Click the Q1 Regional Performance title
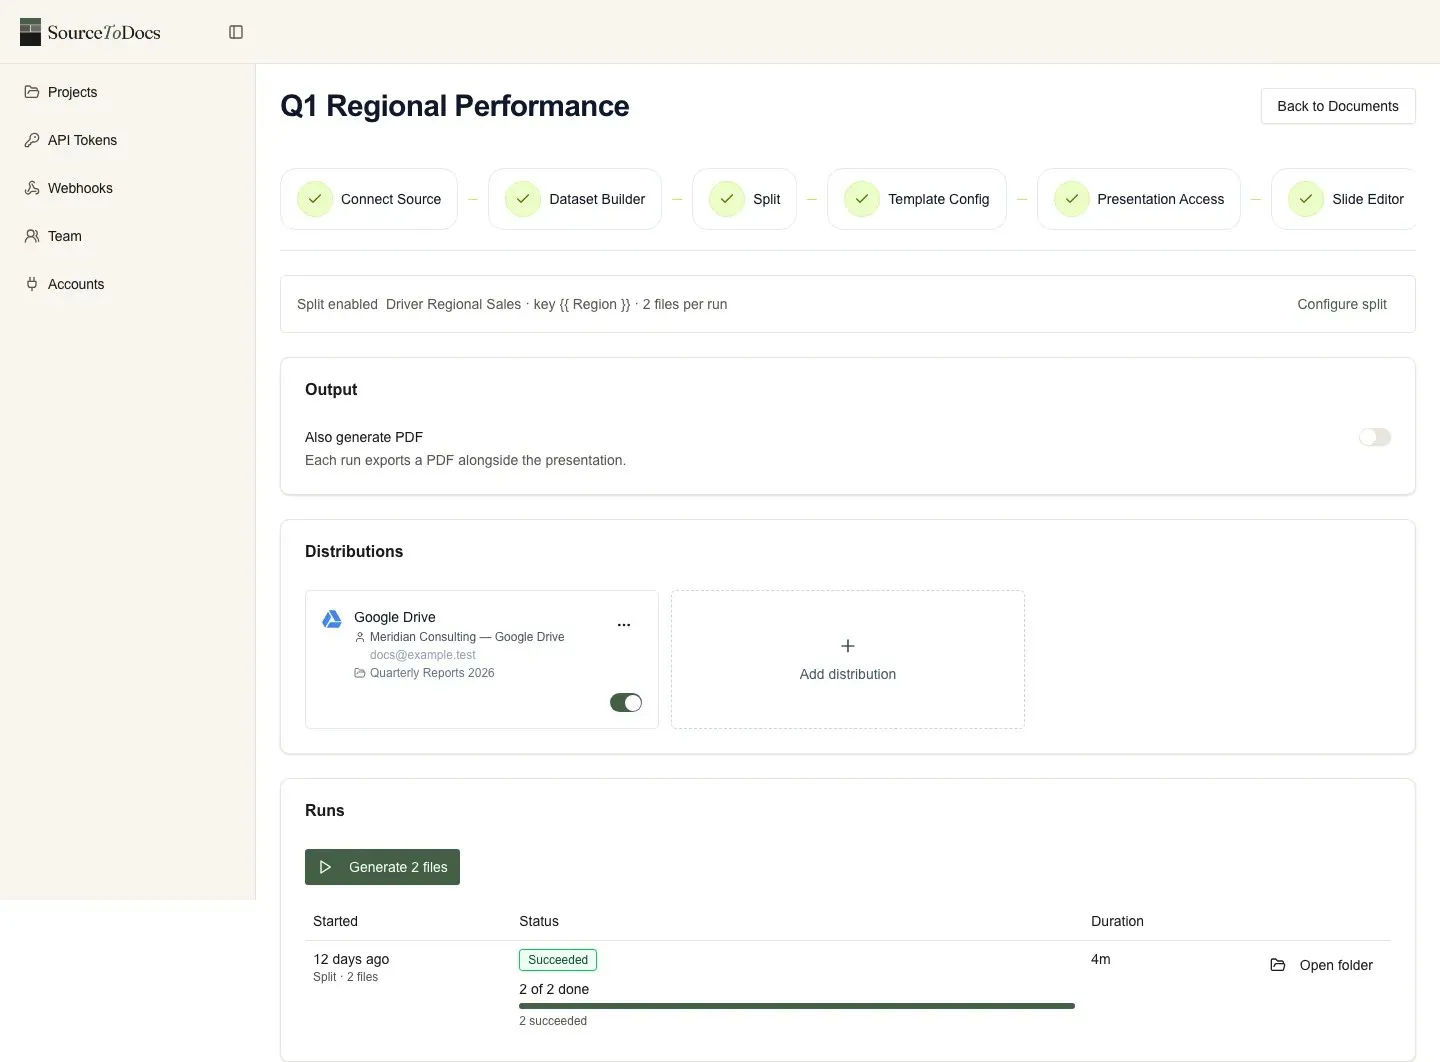1440x1062 pixels. [x=455, y=106]
